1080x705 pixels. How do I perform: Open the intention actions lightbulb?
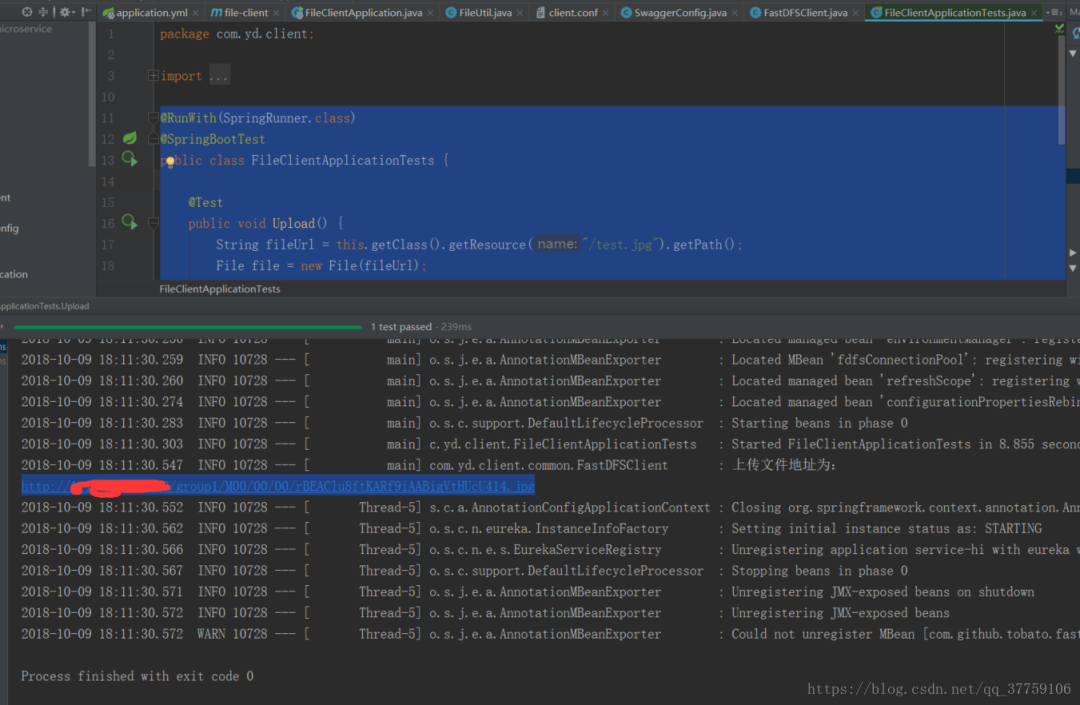point(171,162)
